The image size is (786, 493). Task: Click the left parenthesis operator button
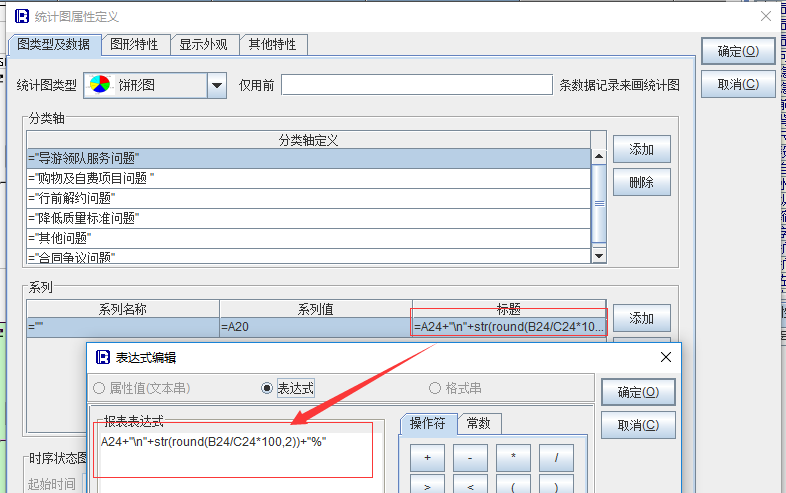click(x=513, y=484)
